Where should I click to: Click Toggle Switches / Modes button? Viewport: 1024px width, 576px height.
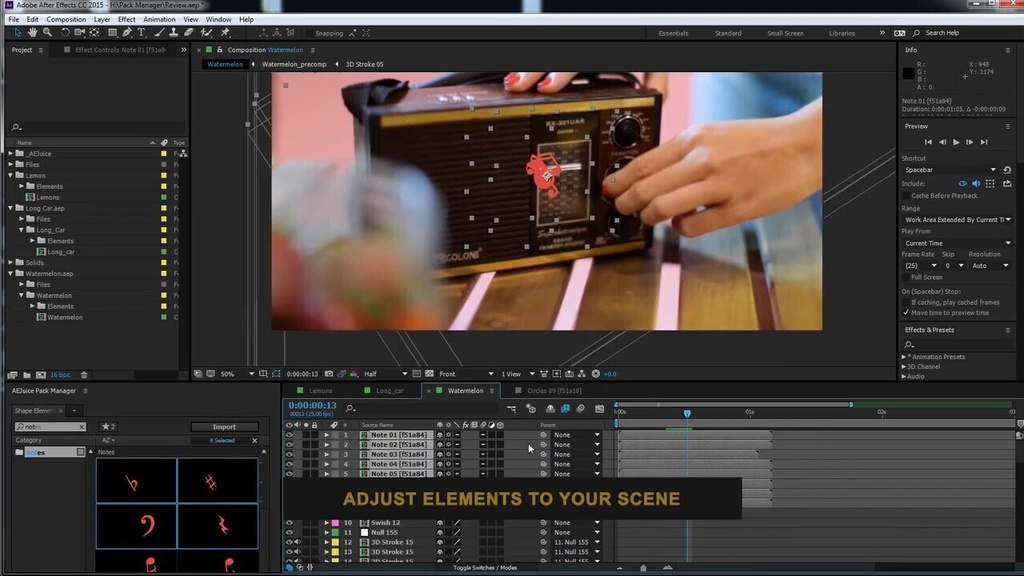[485, 568]
